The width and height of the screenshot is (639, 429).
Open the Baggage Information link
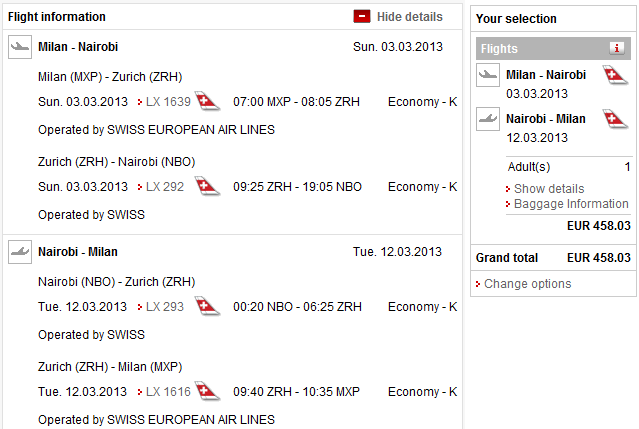click(x=571, y=204)
